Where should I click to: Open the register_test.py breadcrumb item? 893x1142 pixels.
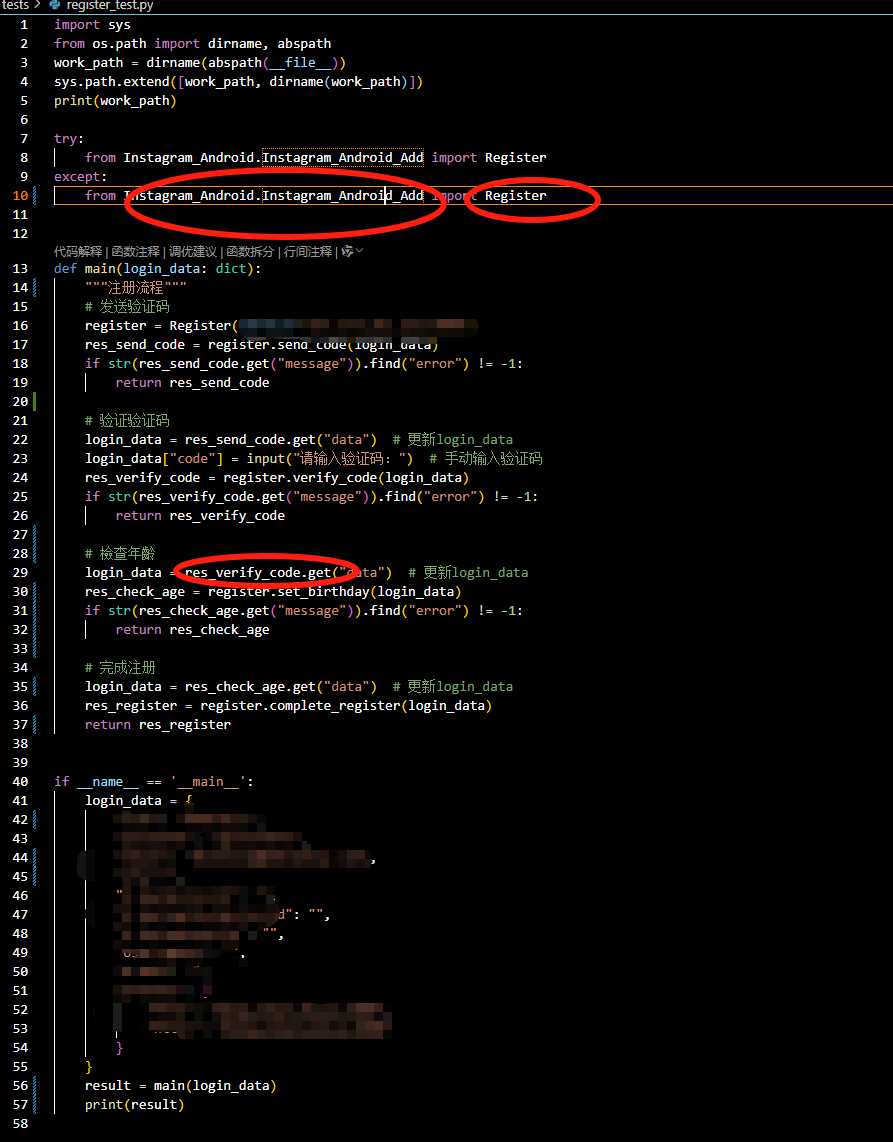110,5
